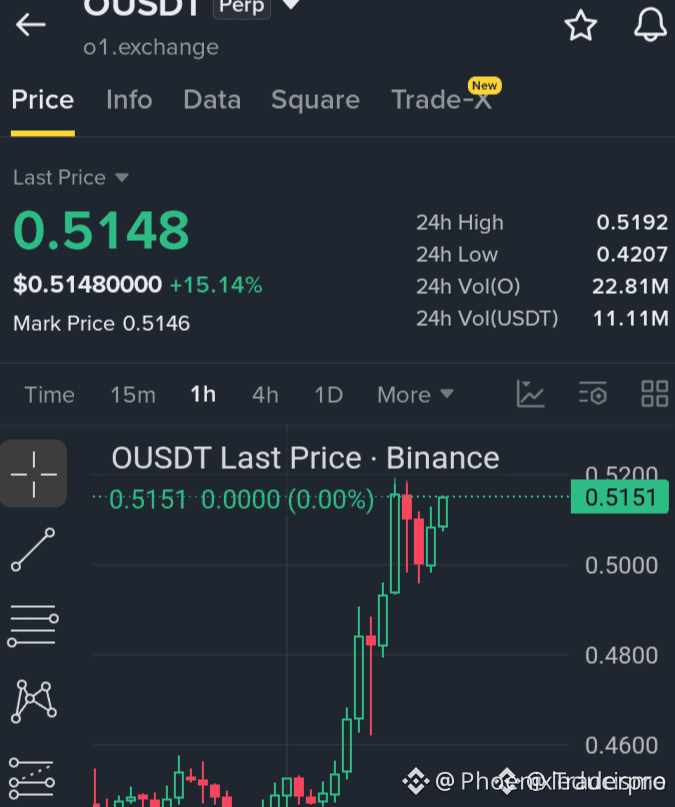Click the Mark Price 0.5146 text
Screen dimensions: 675x807
pos(101,323)
